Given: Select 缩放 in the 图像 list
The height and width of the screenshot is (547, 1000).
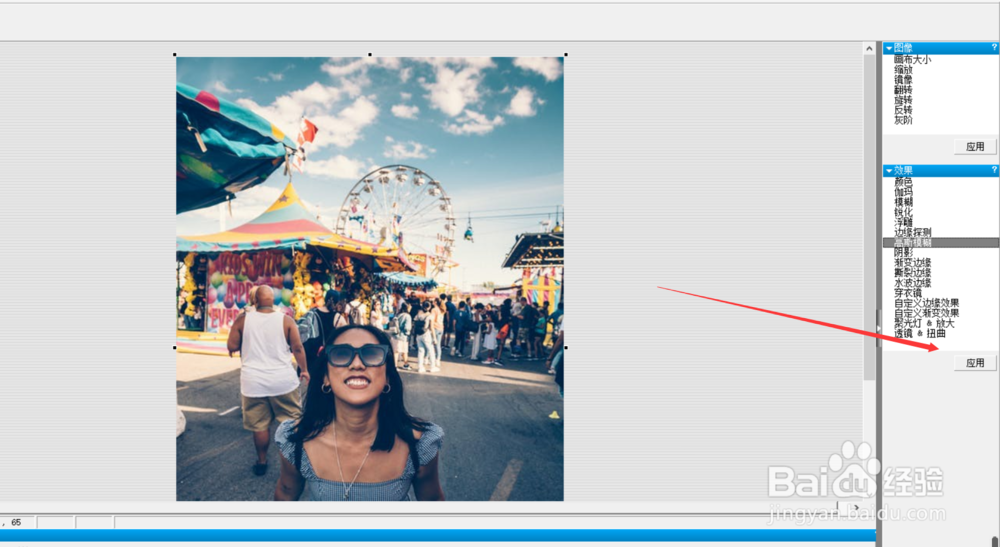Looking at the screenshot, I should (903, 69).
